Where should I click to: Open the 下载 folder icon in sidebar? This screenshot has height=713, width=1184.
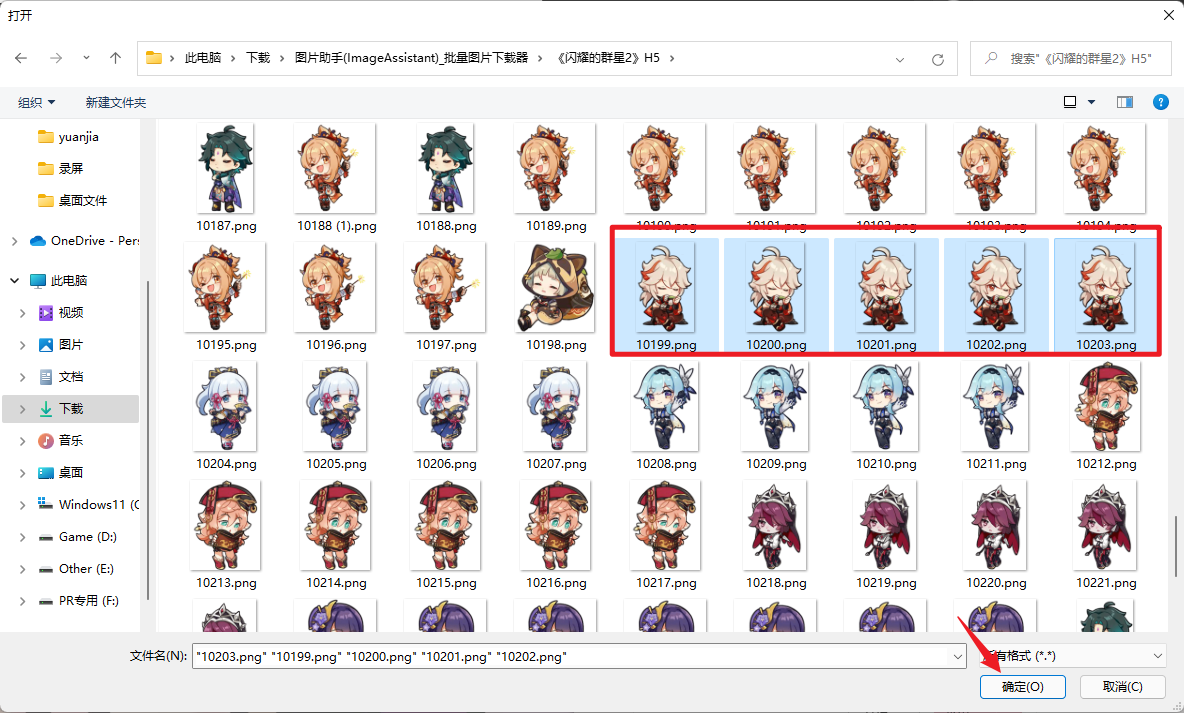[45, 409]
